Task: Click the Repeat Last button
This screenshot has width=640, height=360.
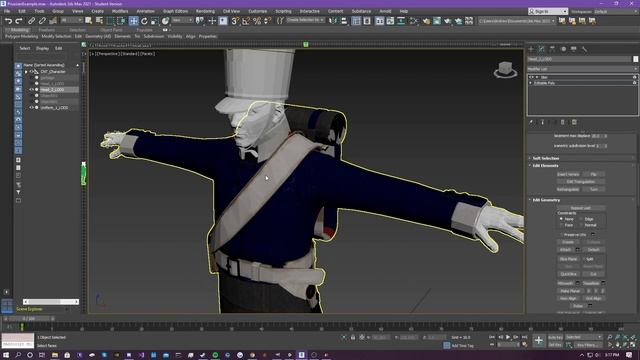Action: [581, 208]
